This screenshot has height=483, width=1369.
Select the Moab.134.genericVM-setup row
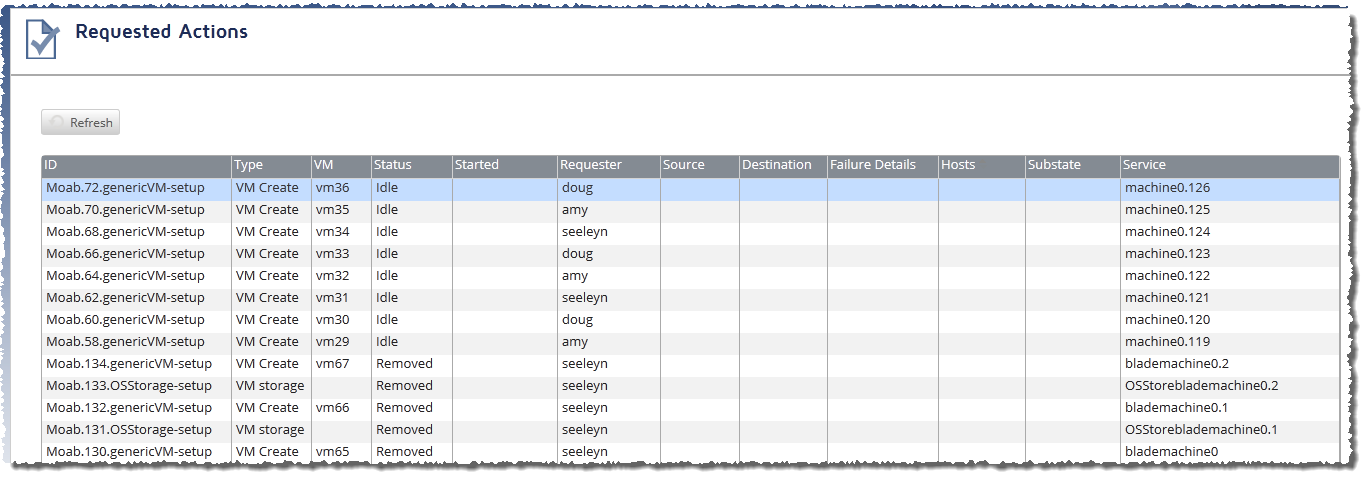pyautogui.click(x=690, y=364)
